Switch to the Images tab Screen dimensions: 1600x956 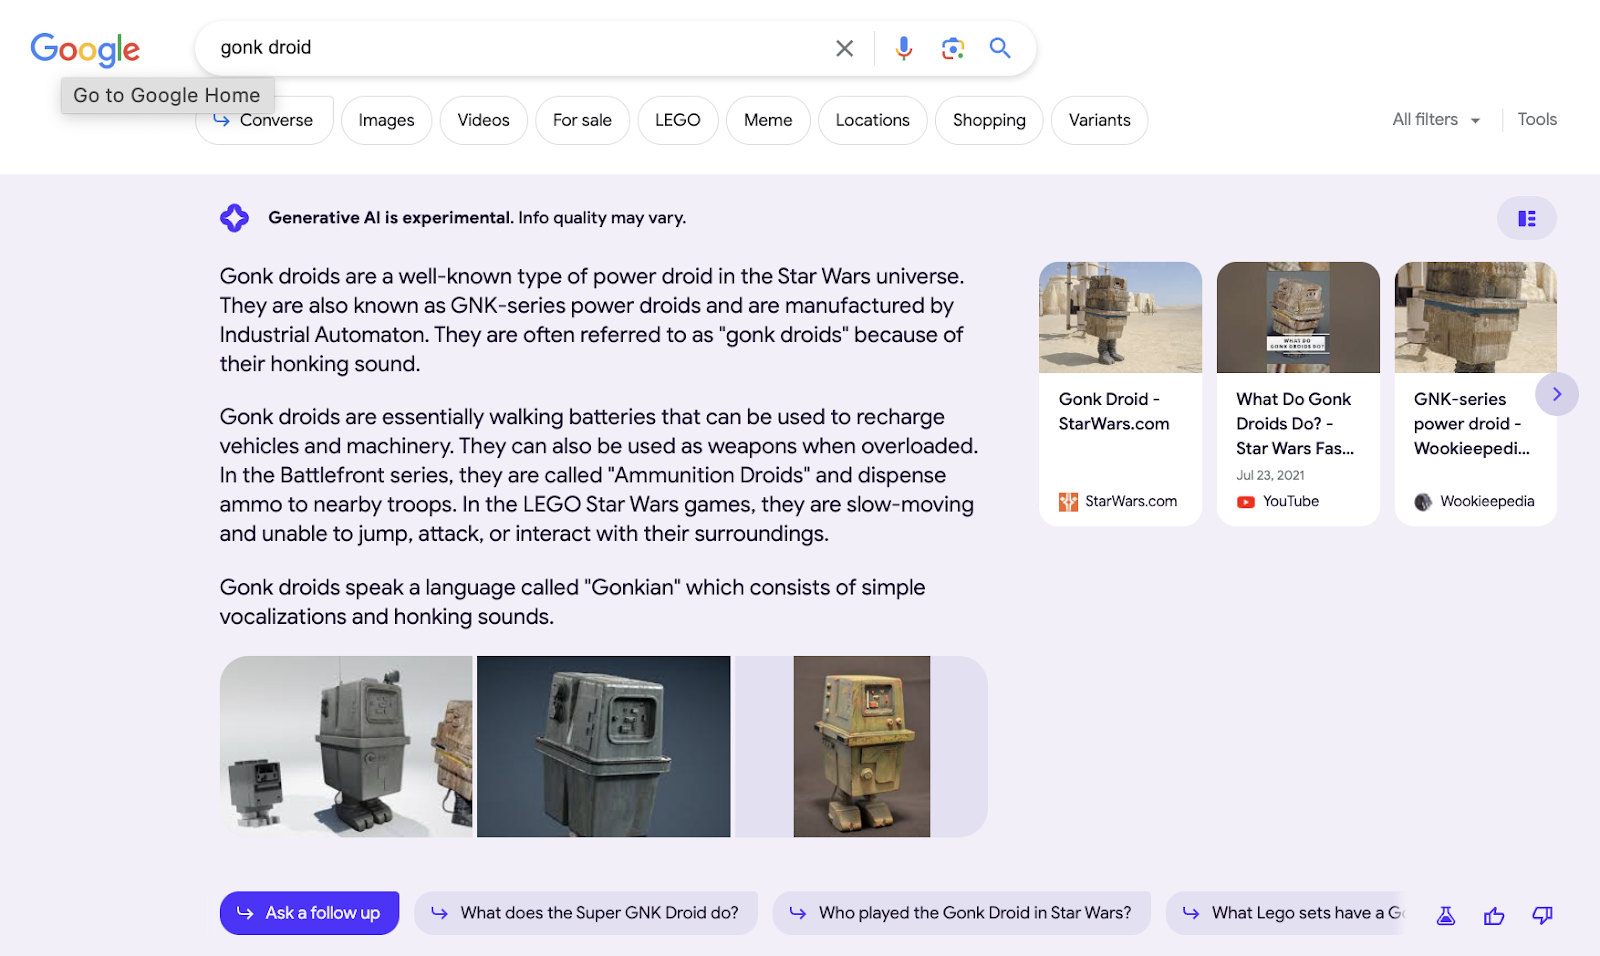point(386,120)
